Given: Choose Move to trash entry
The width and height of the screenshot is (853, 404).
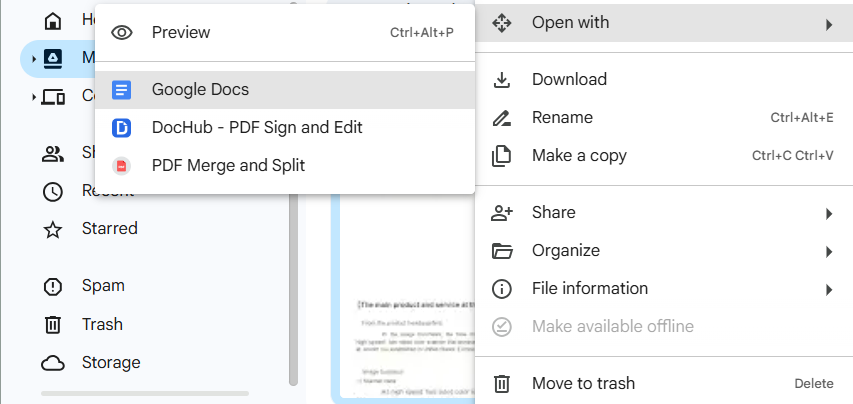Looking at the screenshot, I should pos(664,384).
